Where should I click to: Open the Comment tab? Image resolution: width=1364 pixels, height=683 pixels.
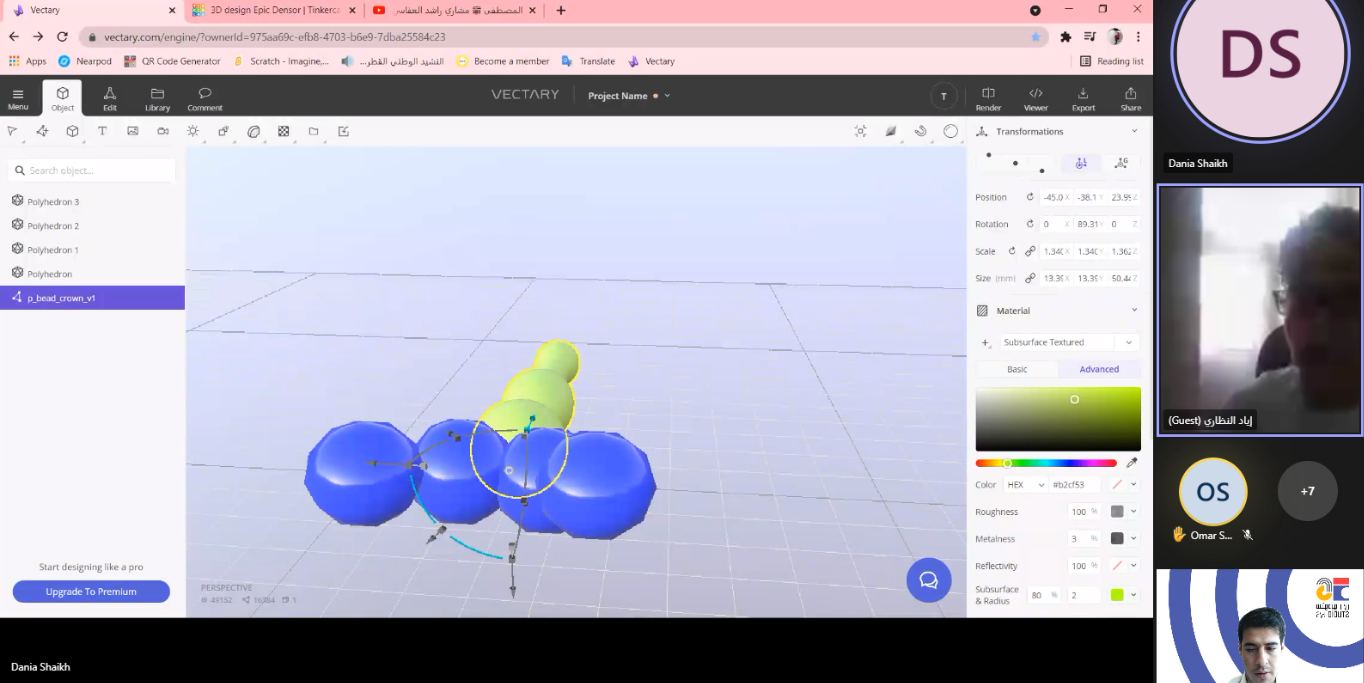[205, 98]
